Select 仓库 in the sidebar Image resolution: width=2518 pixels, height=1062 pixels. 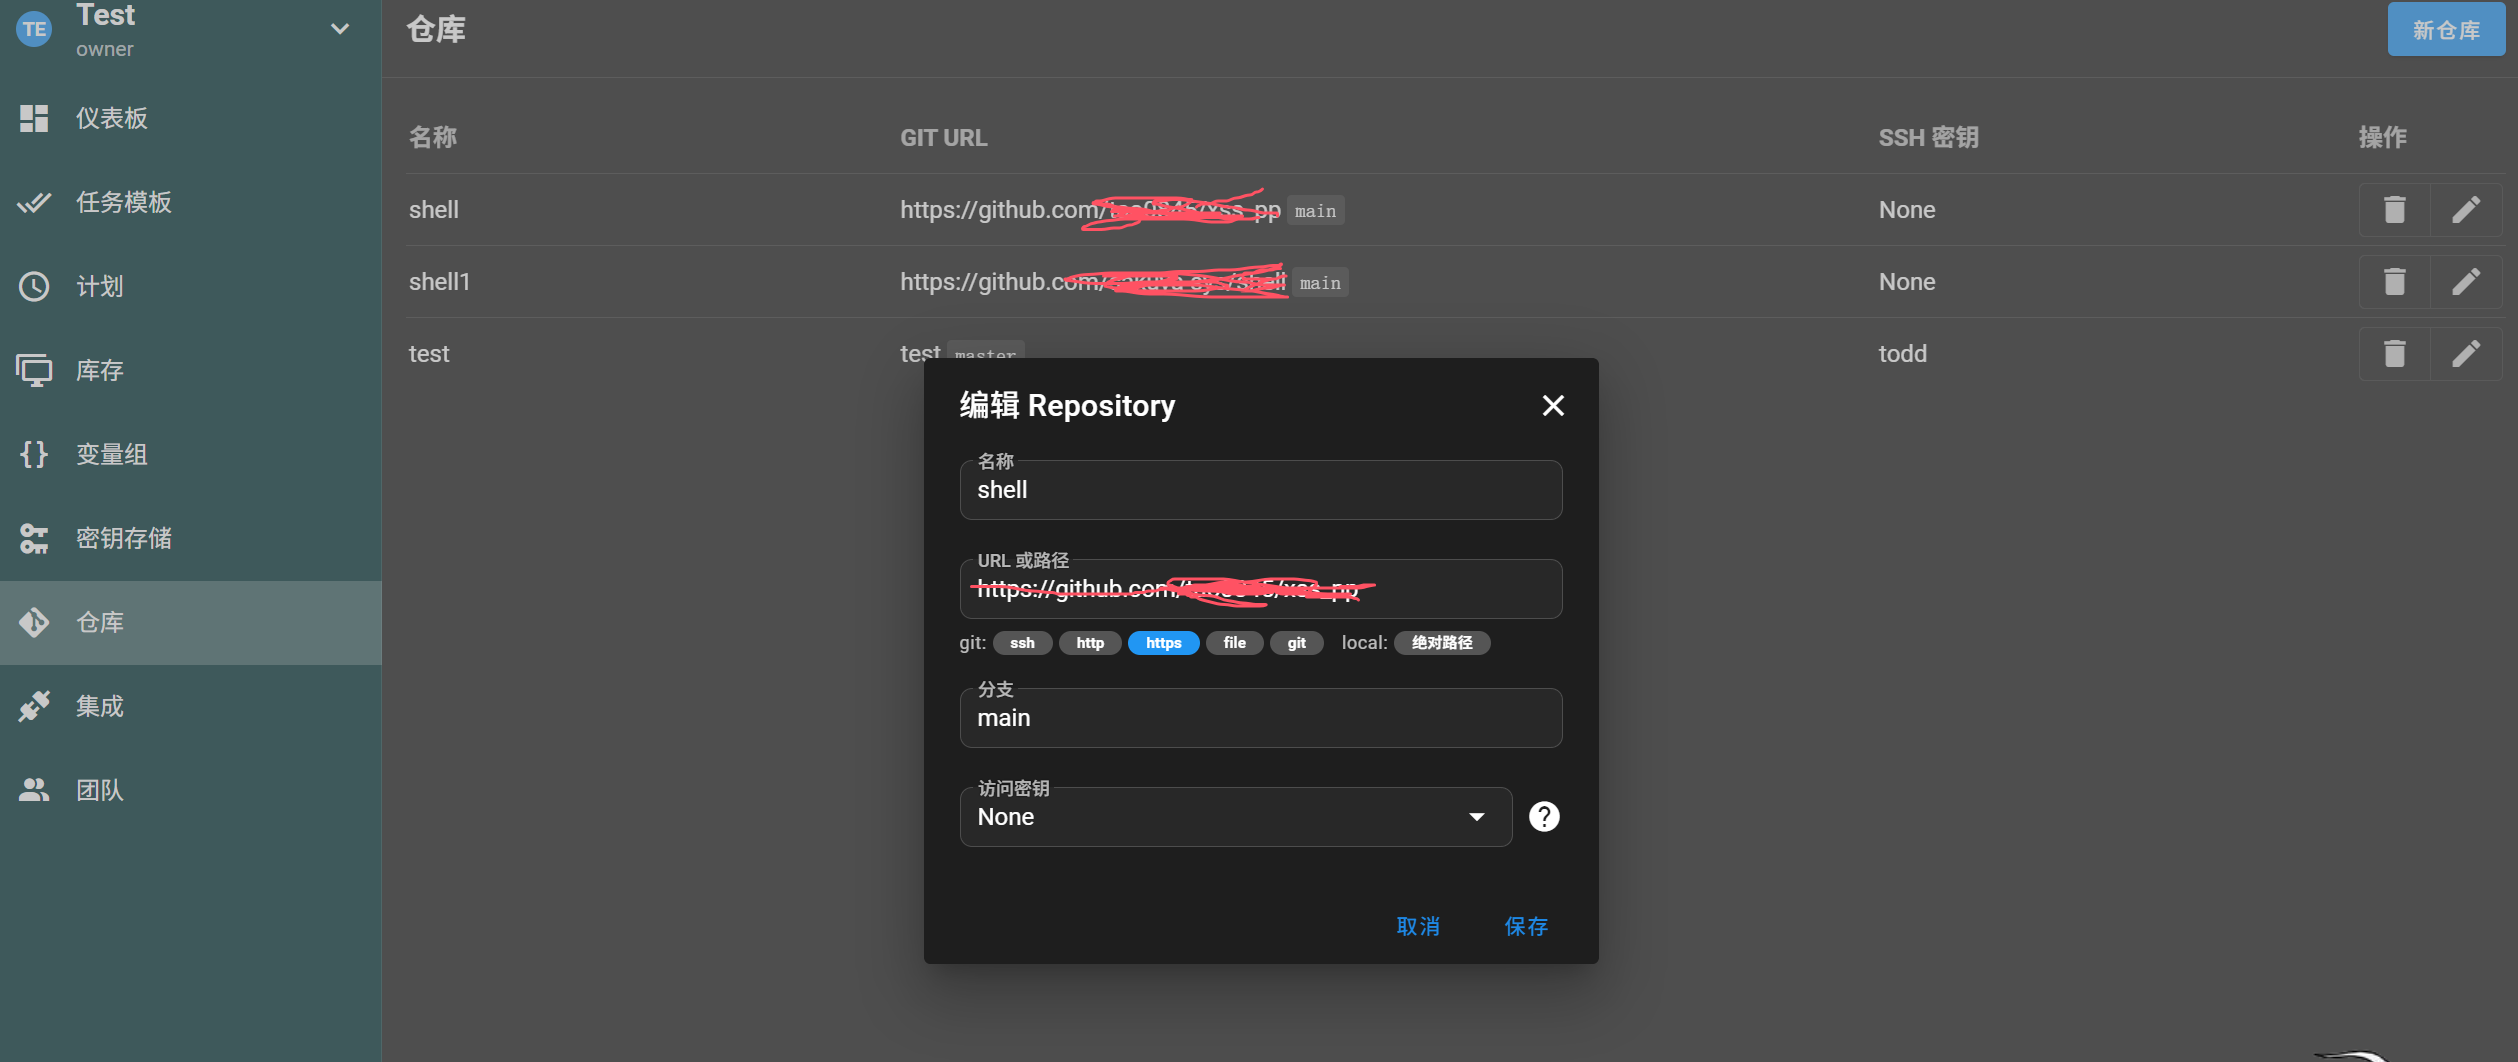pos(190,622)
